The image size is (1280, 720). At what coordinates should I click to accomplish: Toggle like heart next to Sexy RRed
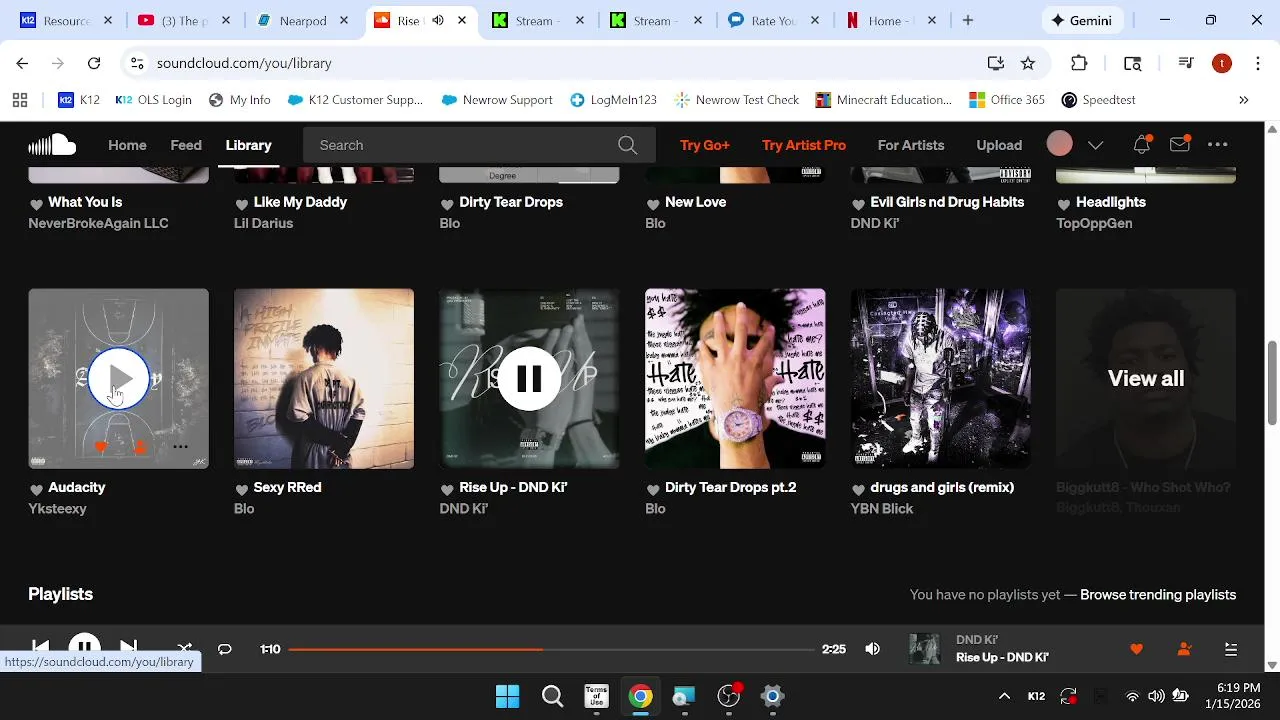(x=241, y=489)
